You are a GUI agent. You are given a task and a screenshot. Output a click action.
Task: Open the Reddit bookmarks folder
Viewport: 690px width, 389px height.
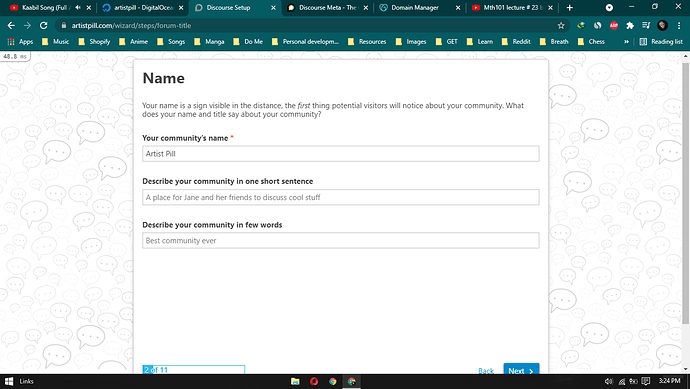coord(516,41)
